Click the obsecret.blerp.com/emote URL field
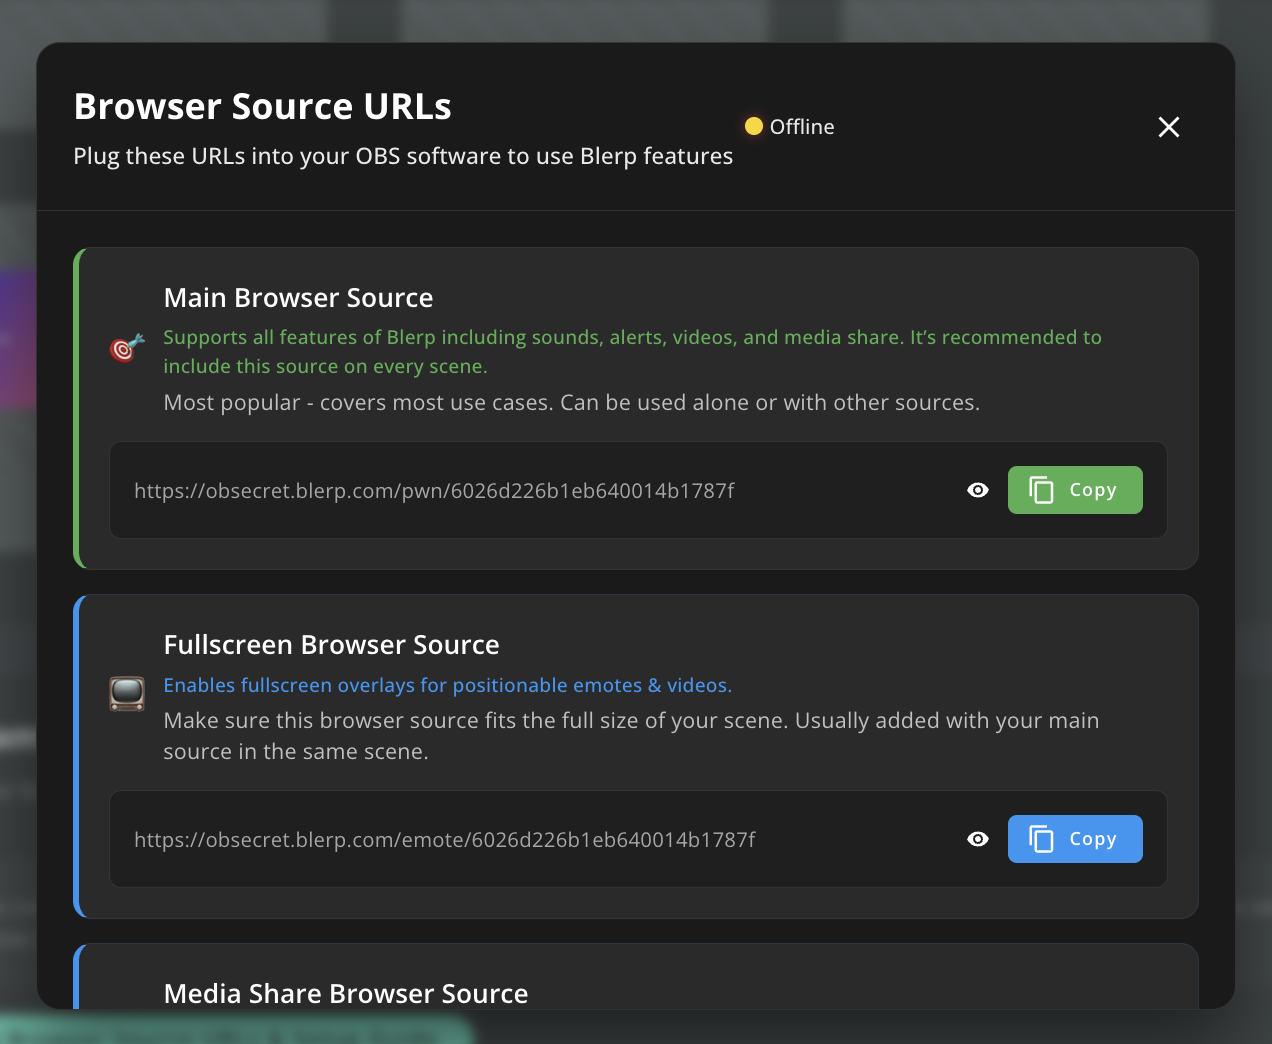 click(x=445, y=840)
